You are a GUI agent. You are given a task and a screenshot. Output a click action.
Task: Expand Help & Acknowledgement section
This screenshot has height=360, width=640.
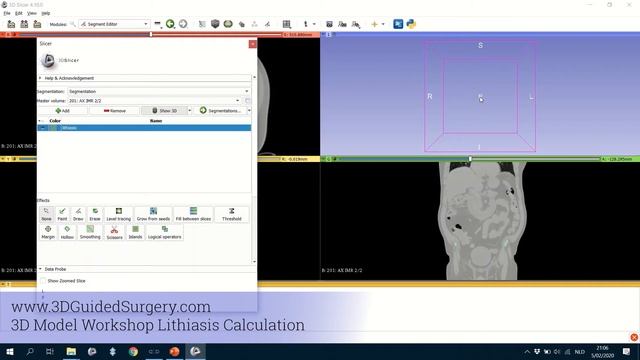[144, 78]
